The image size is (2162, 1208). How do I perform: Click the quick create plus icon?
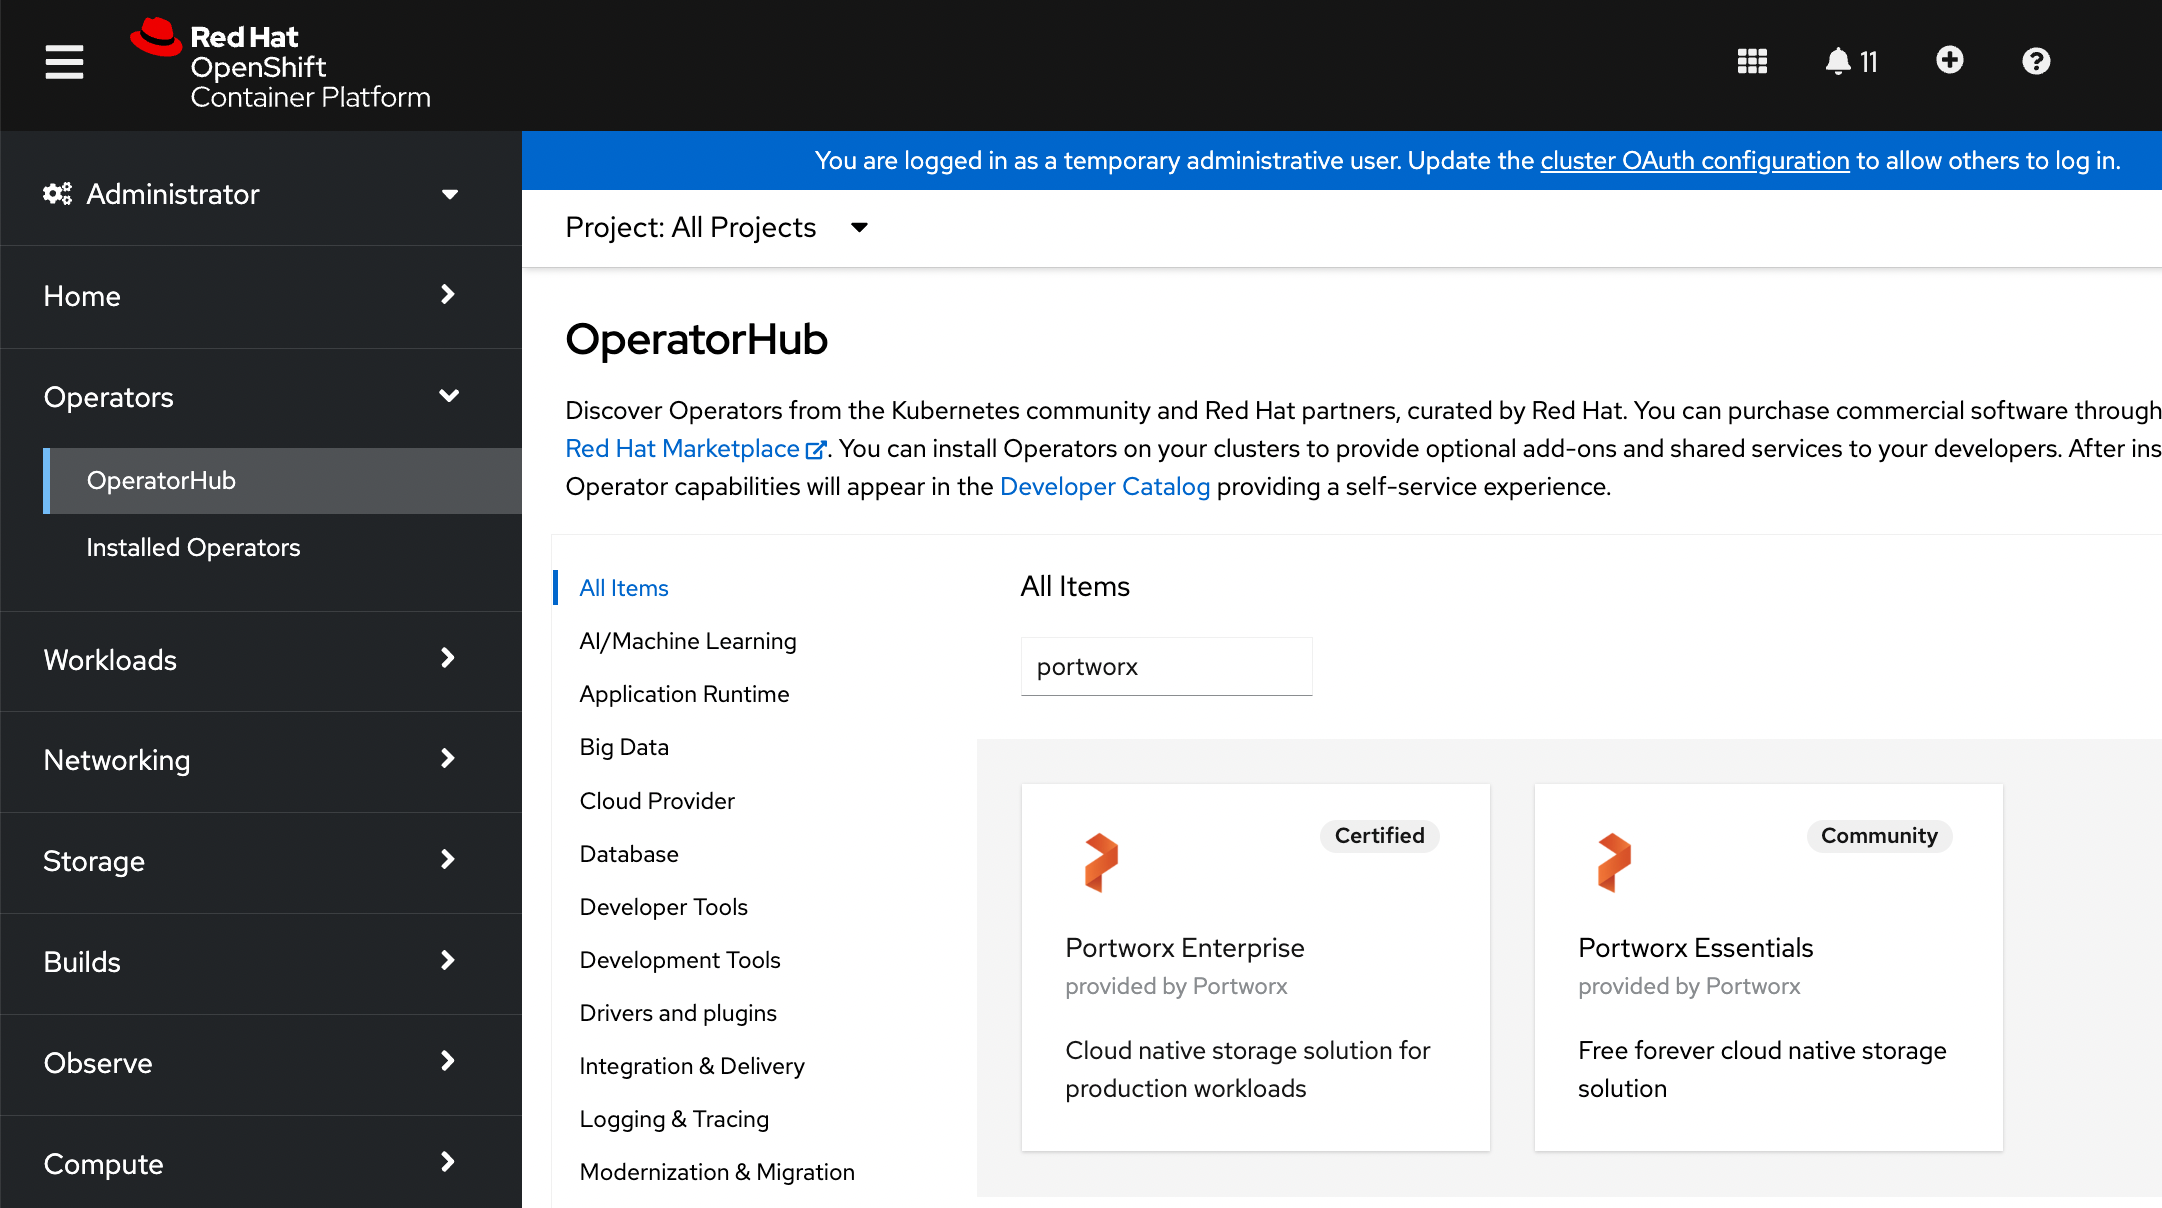[x=1950, y=61]
